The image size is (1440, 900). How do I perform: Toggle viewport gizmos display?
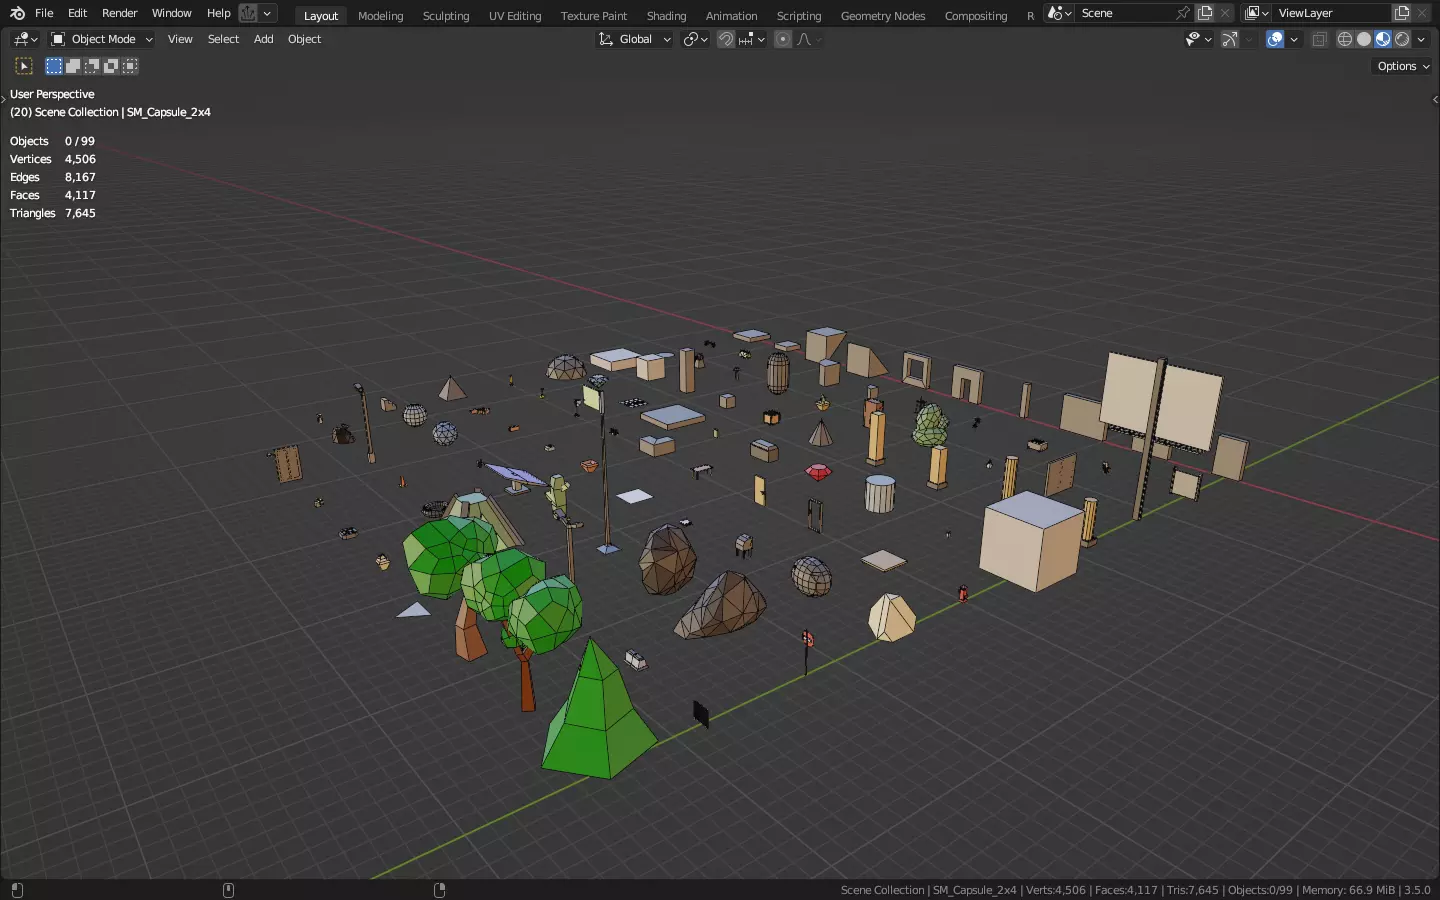point(1230,39)
